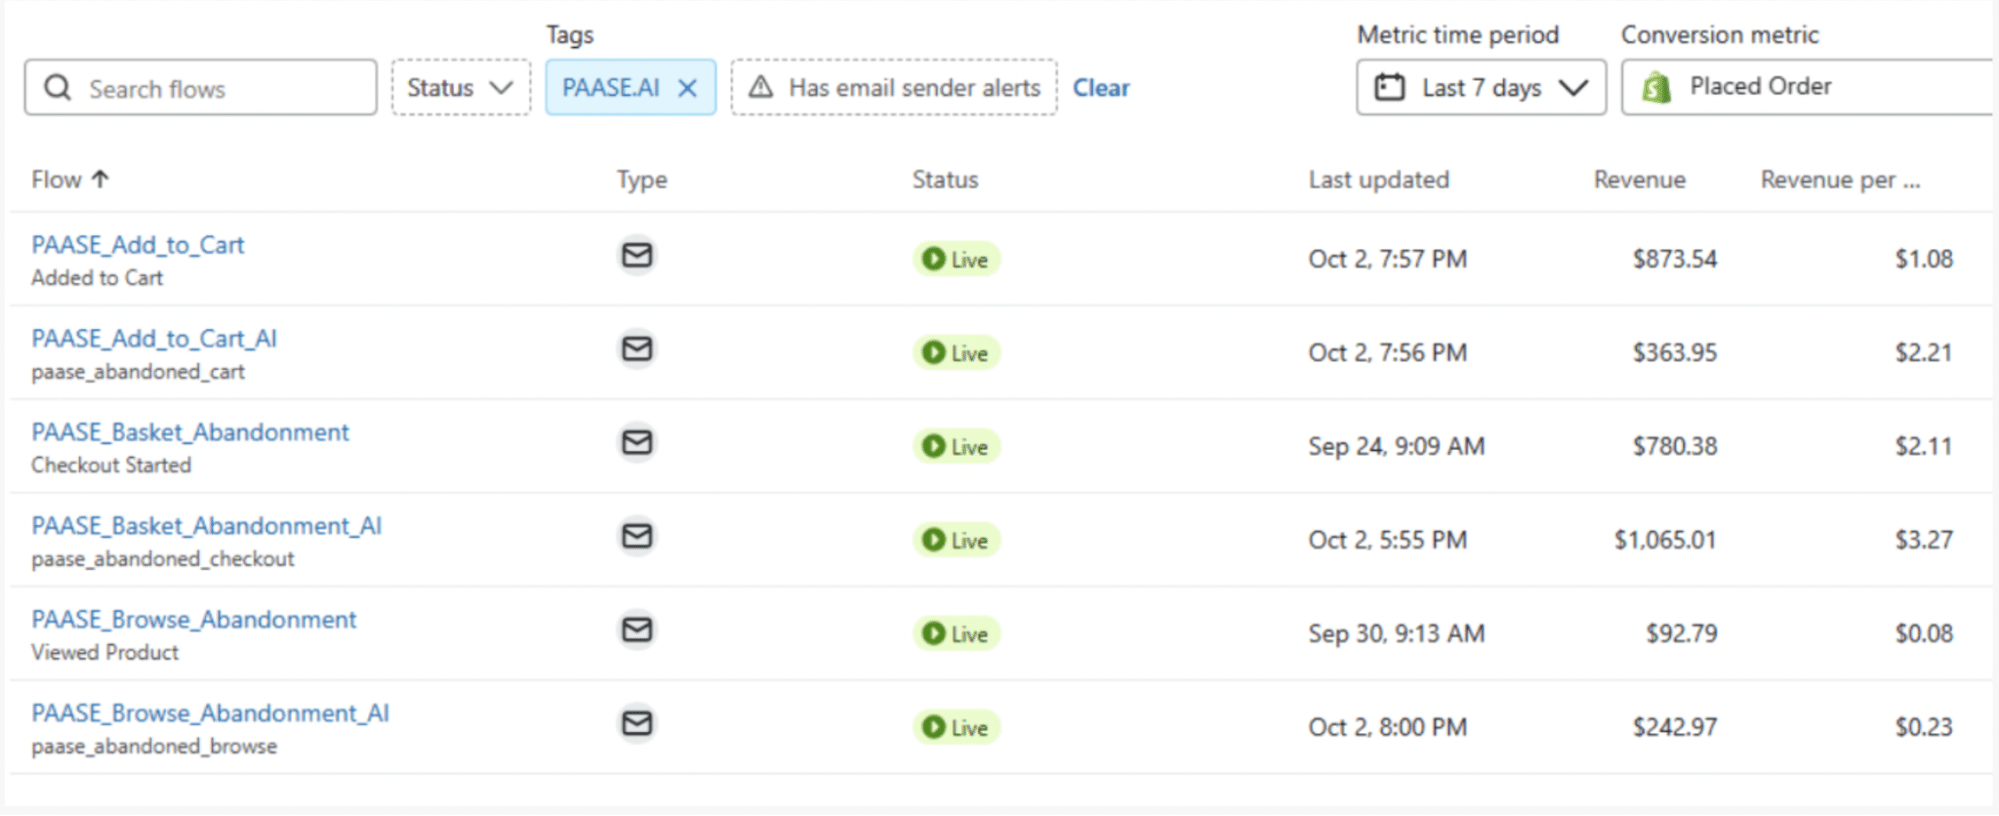
Task: Click the Live badge on PAASE_Browse_Abandonment row
Action: (956, 633)
